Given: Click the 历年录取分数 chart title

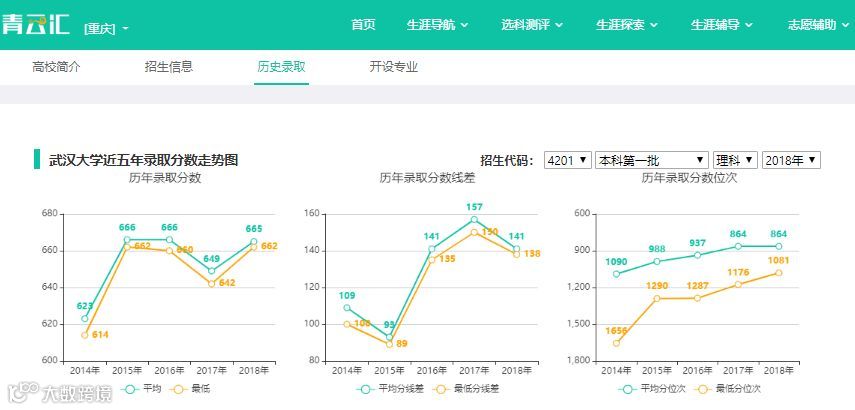Looking at the screenshot, I should click(x=165, y=178).
